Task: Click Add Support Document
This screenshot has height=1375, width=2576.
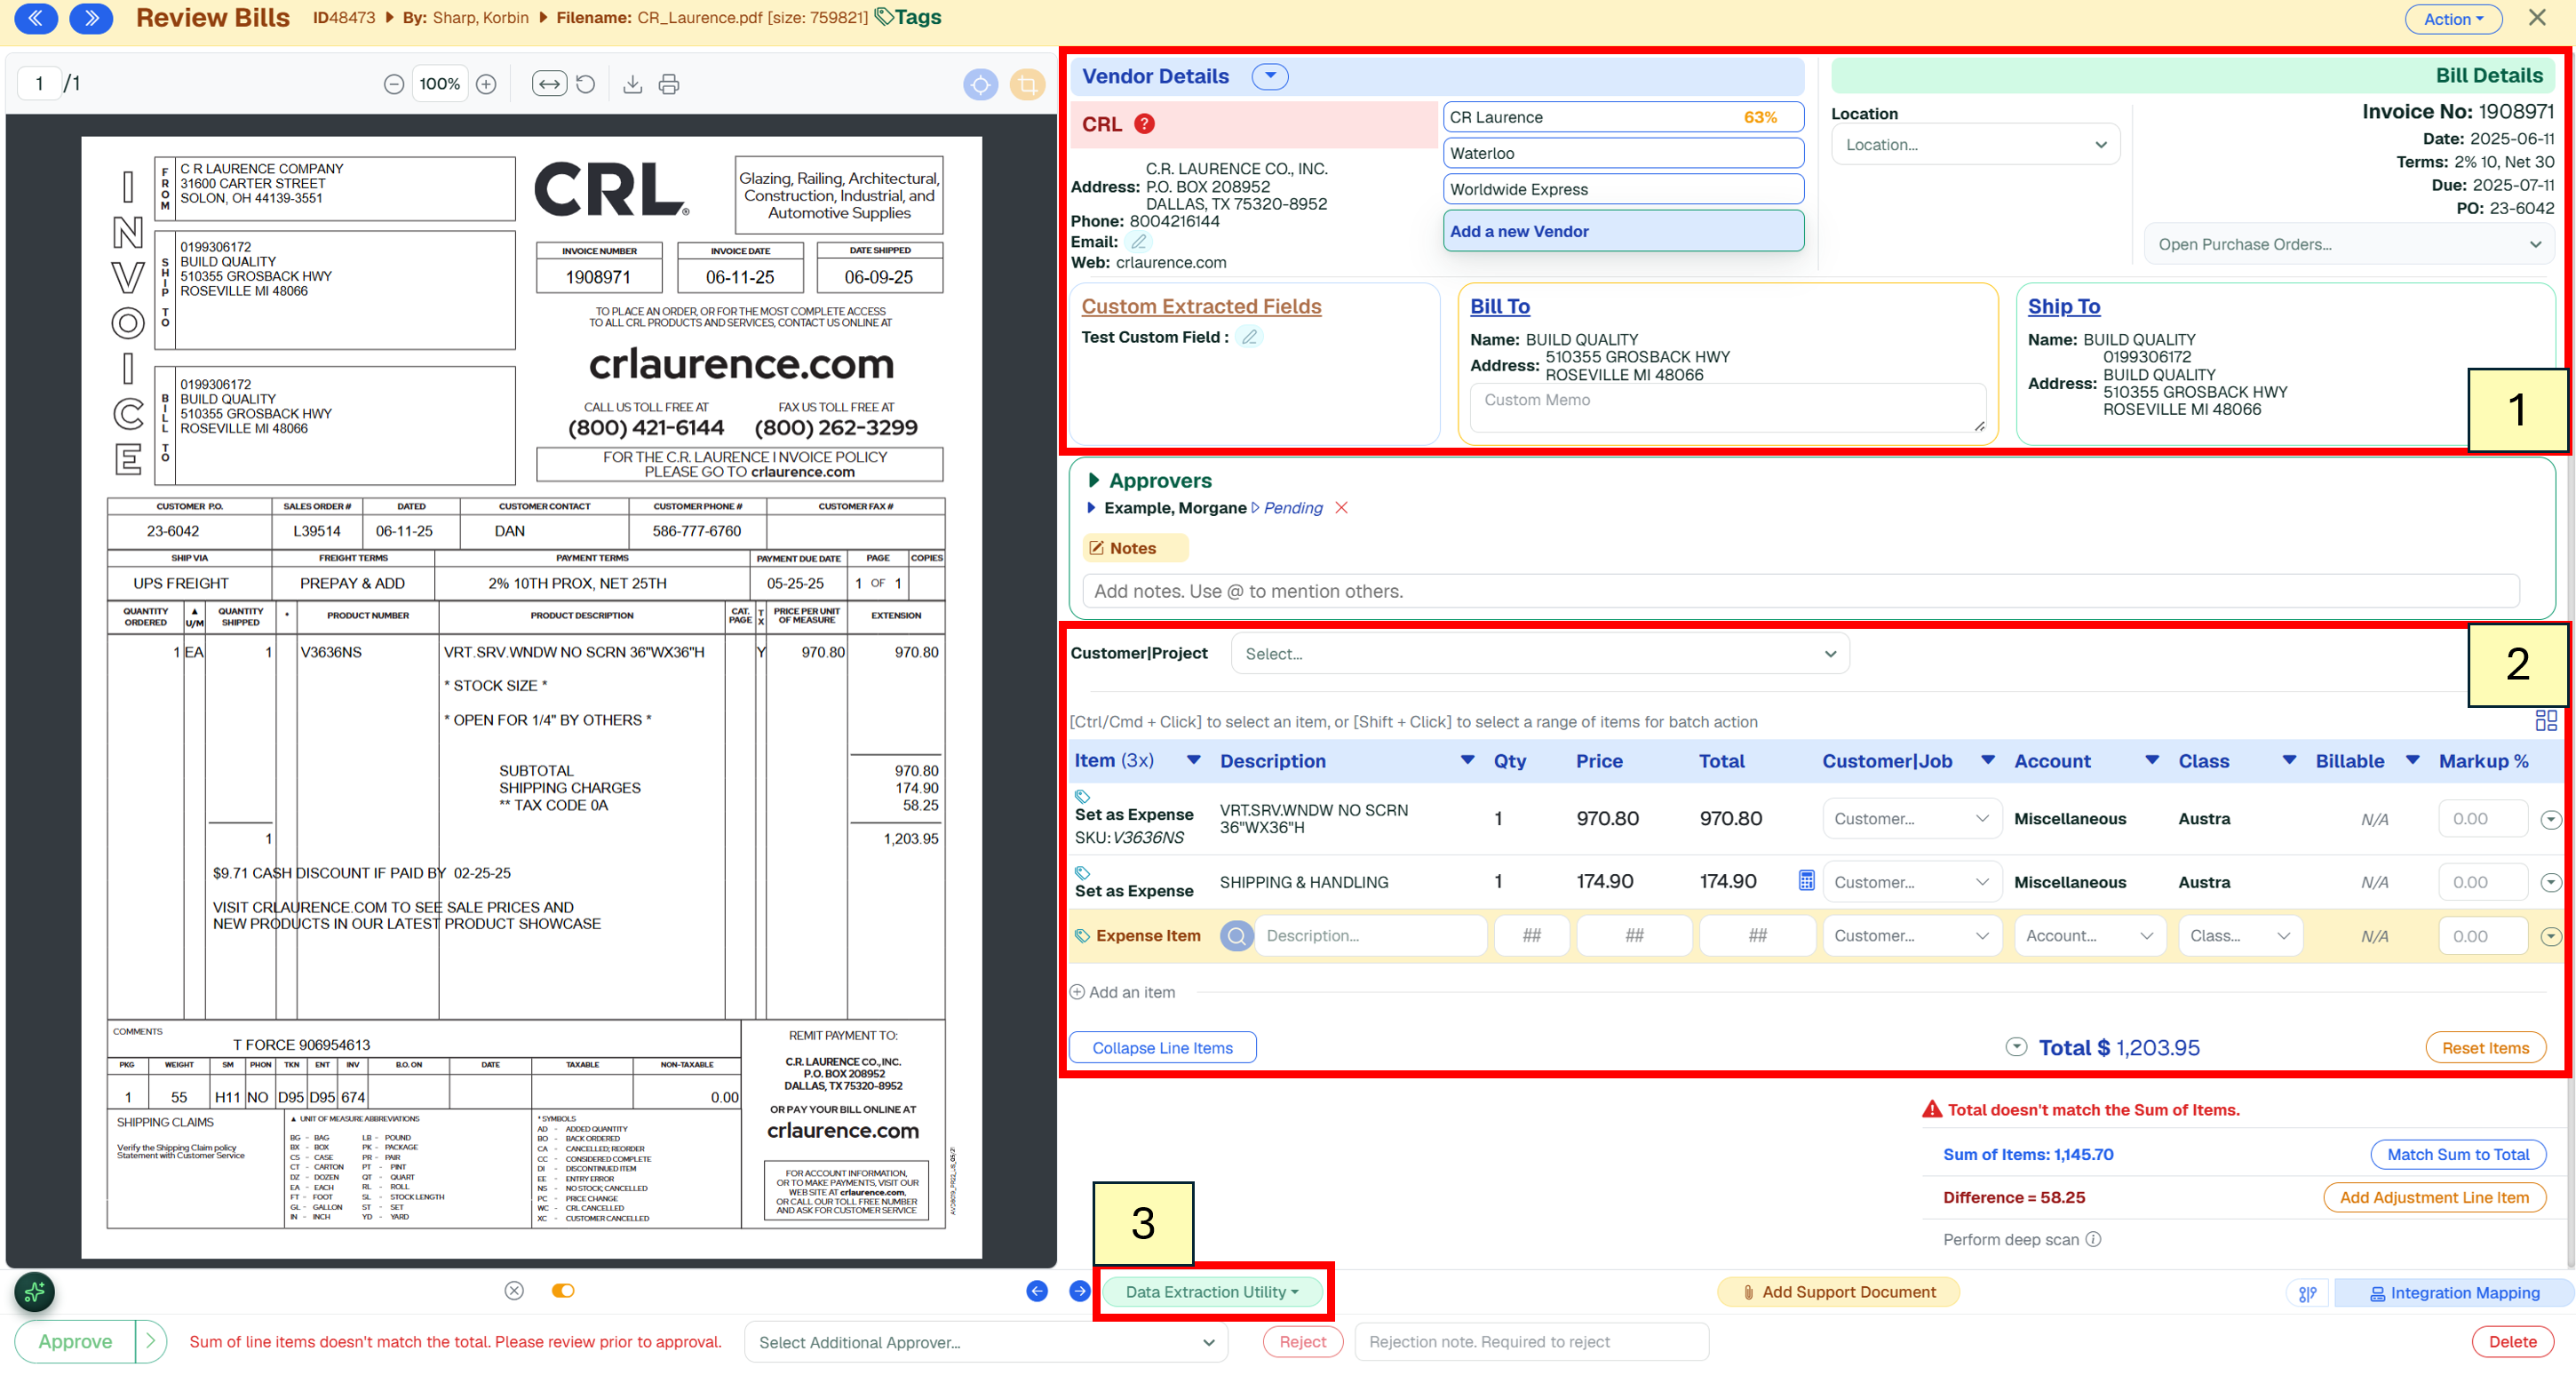Action: pos(1838,1292)
